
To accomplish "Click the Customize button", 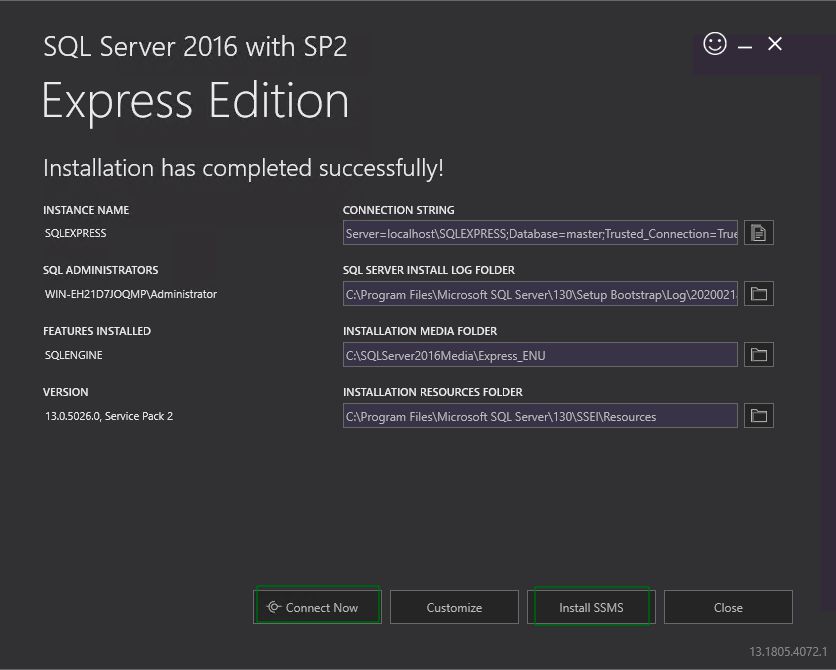I will pyautogui.click(x=454, y=607).
